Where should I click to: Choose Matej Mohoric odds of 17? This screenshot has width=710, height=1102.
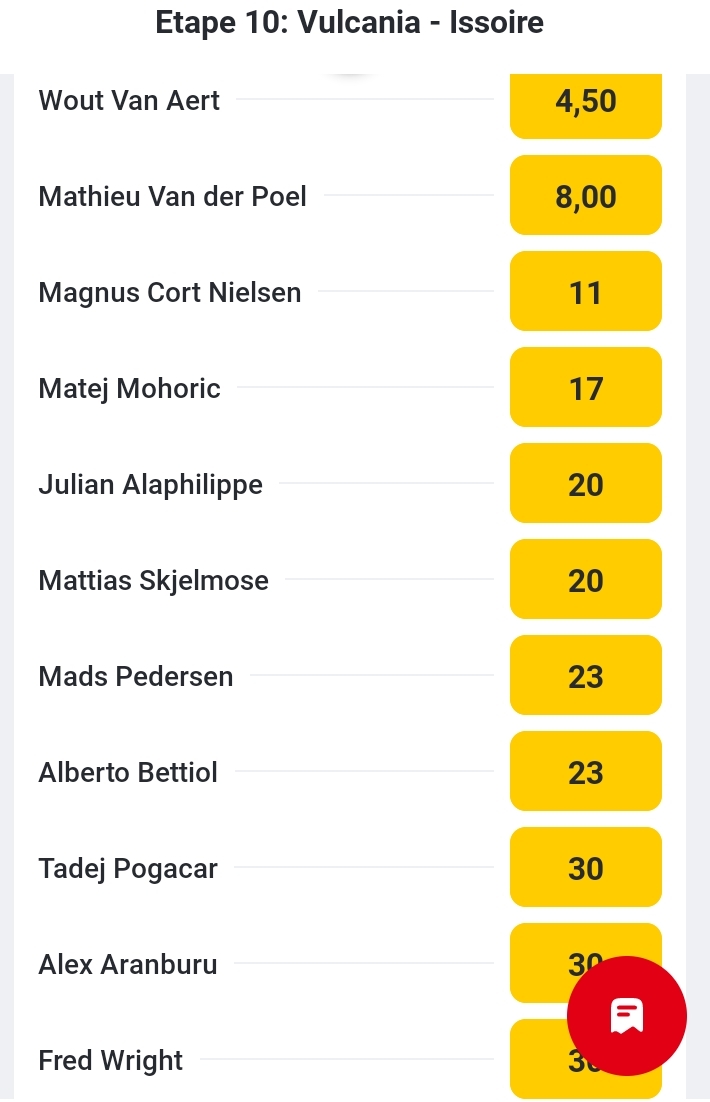[x=585, y=388]
